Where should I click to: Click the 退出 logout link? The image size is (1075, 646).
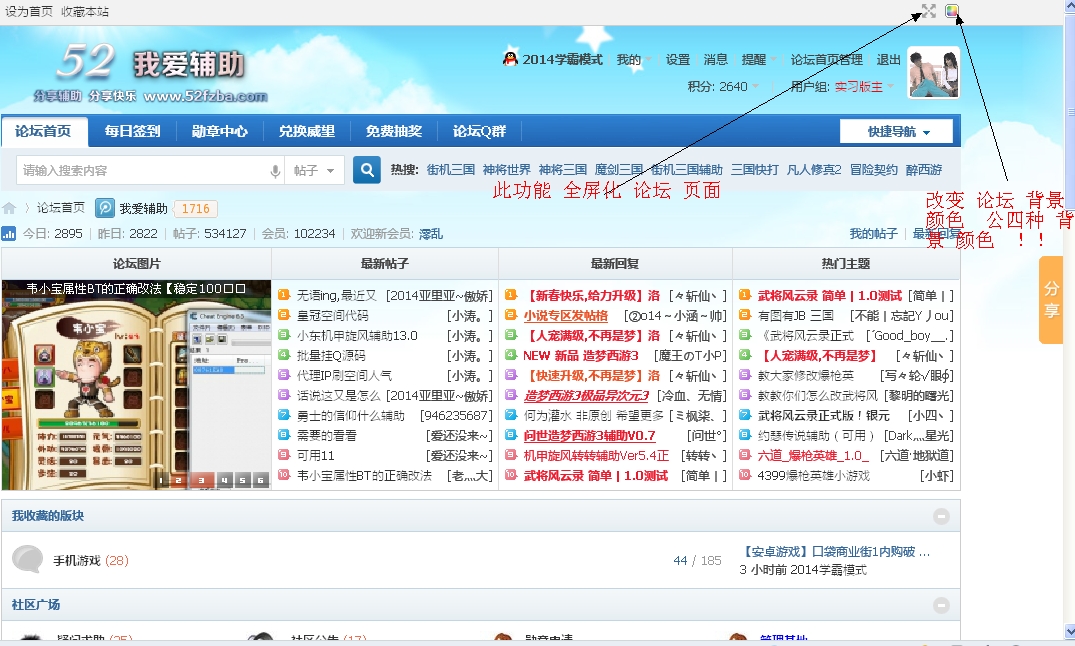[888, 60]
